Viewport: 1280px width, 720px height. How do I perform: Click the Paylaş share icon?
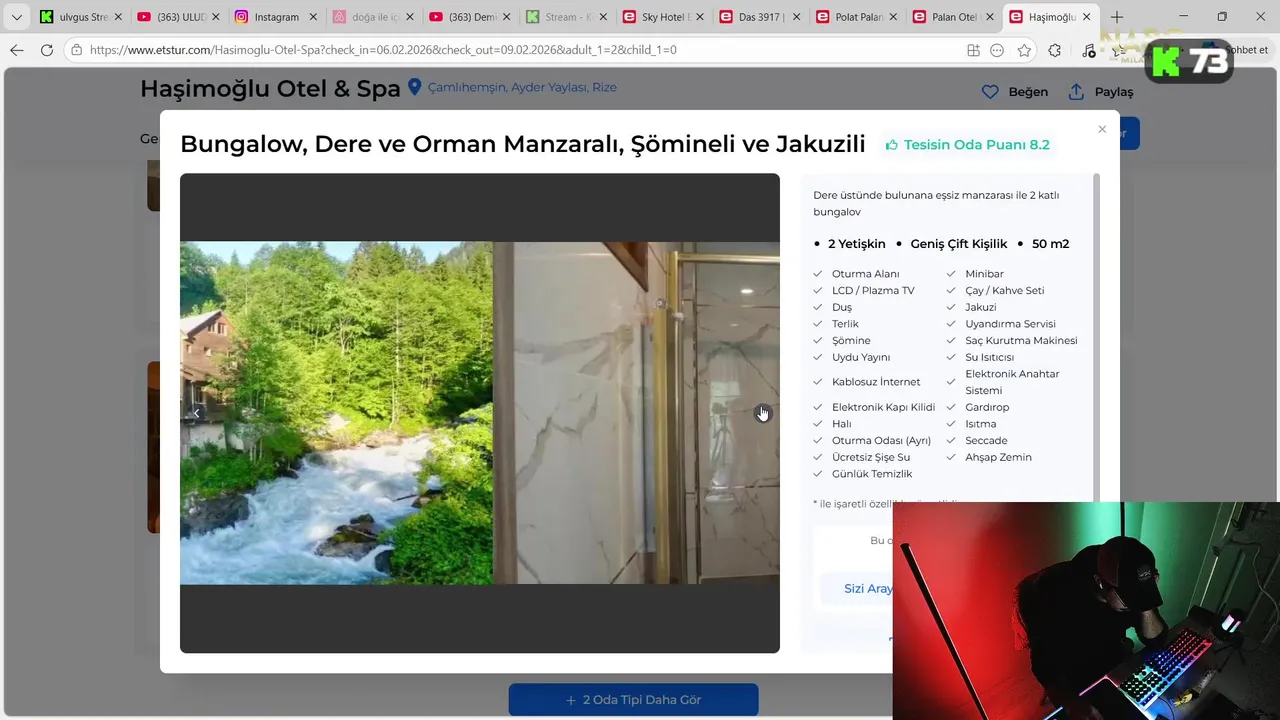point(1076,92)
